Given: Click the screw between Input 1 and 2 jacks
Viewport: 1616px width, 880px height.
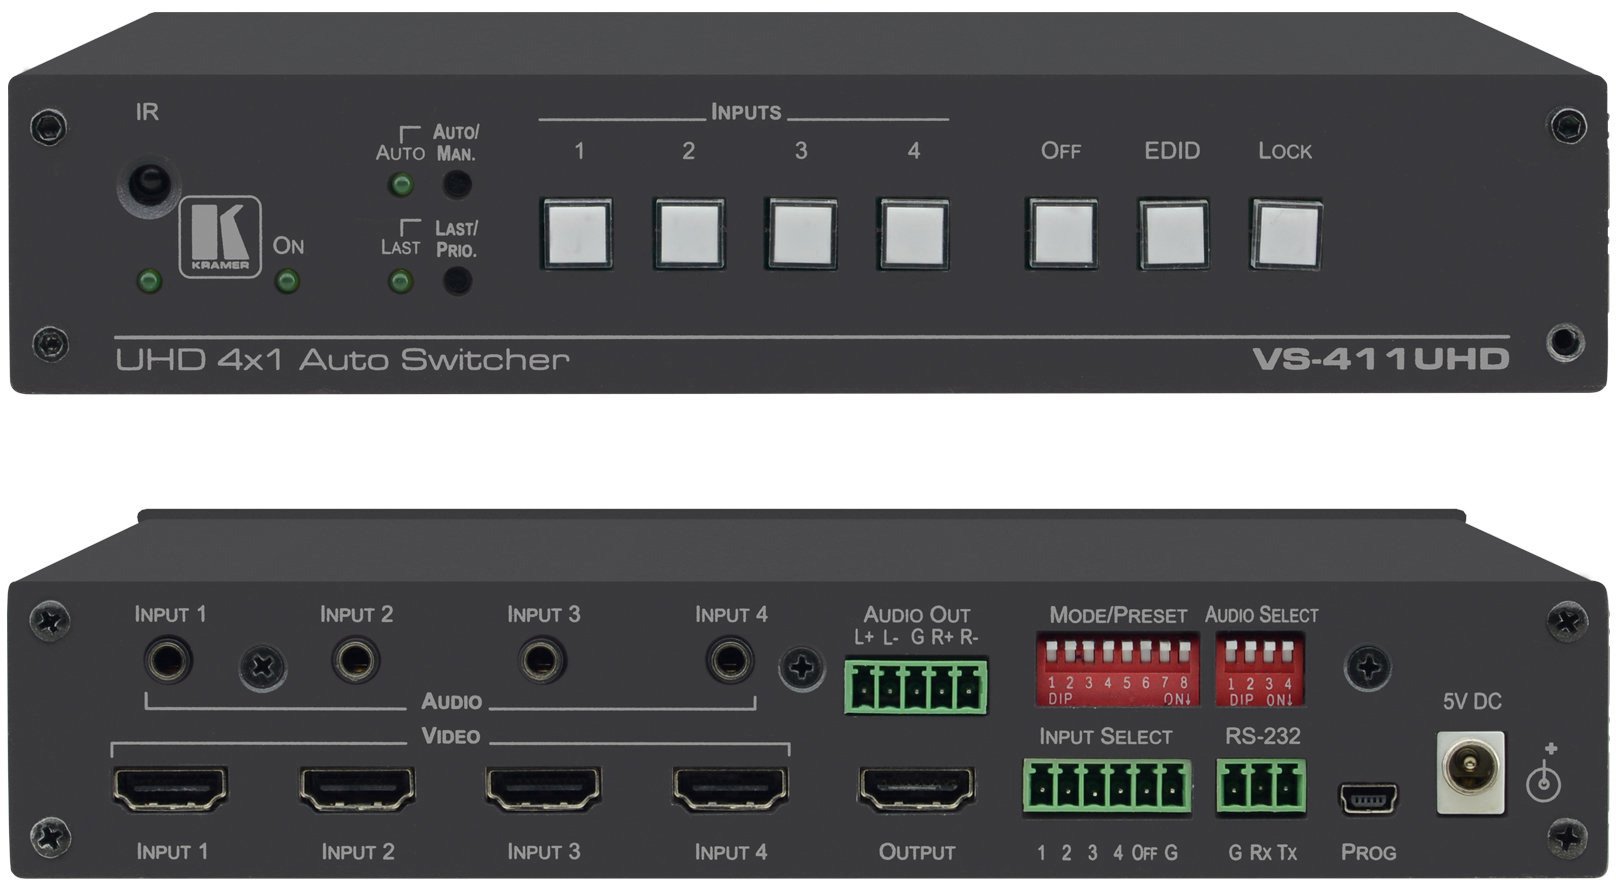Looking at the screenshot, I should 262,666.
